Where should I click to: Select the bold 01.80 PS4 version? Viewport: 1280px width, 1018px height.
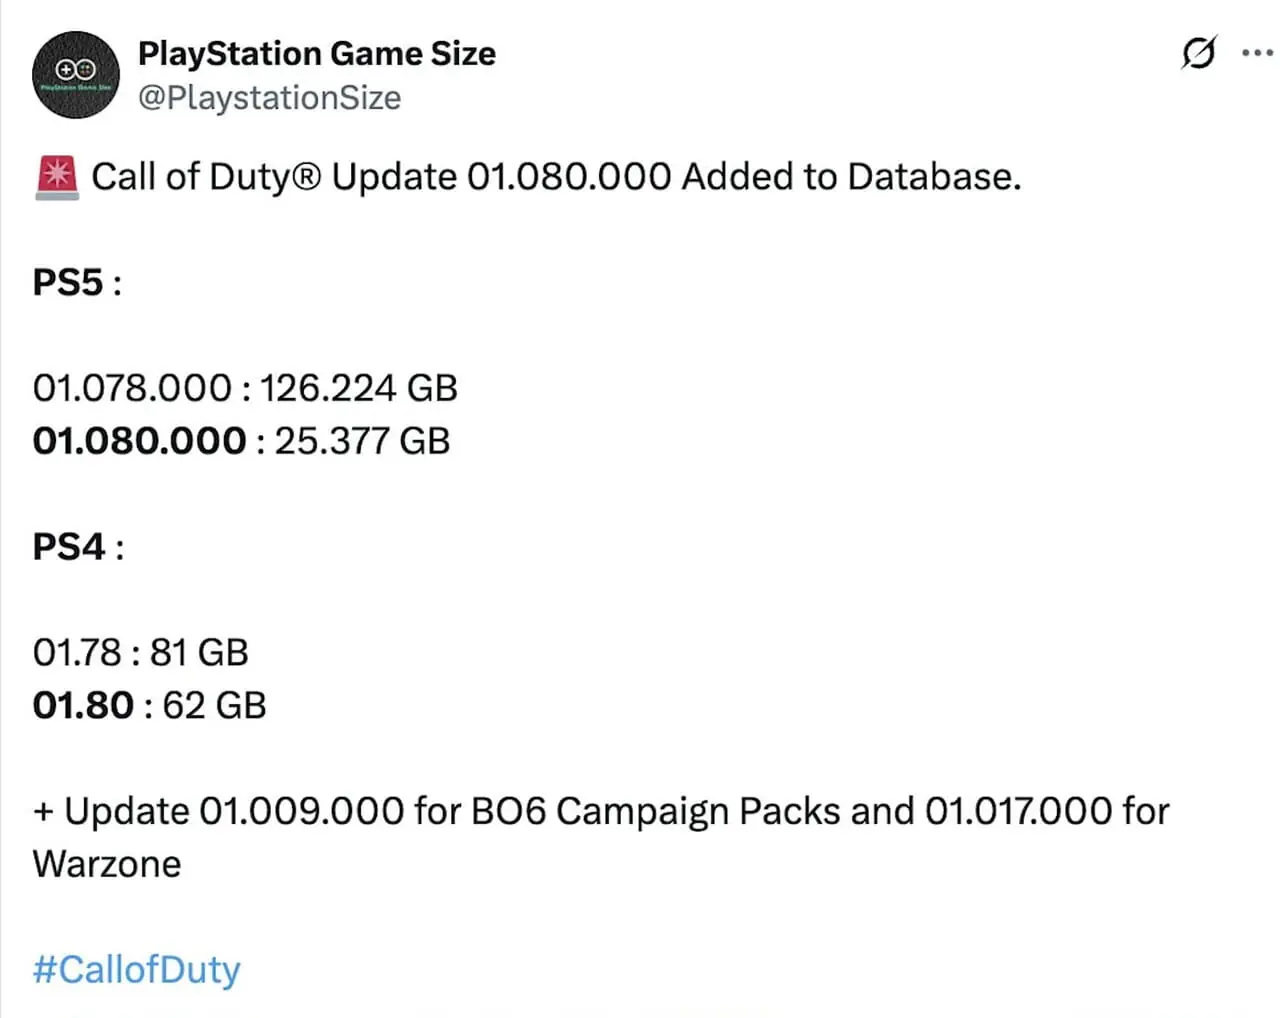click(x=83, y=706)
